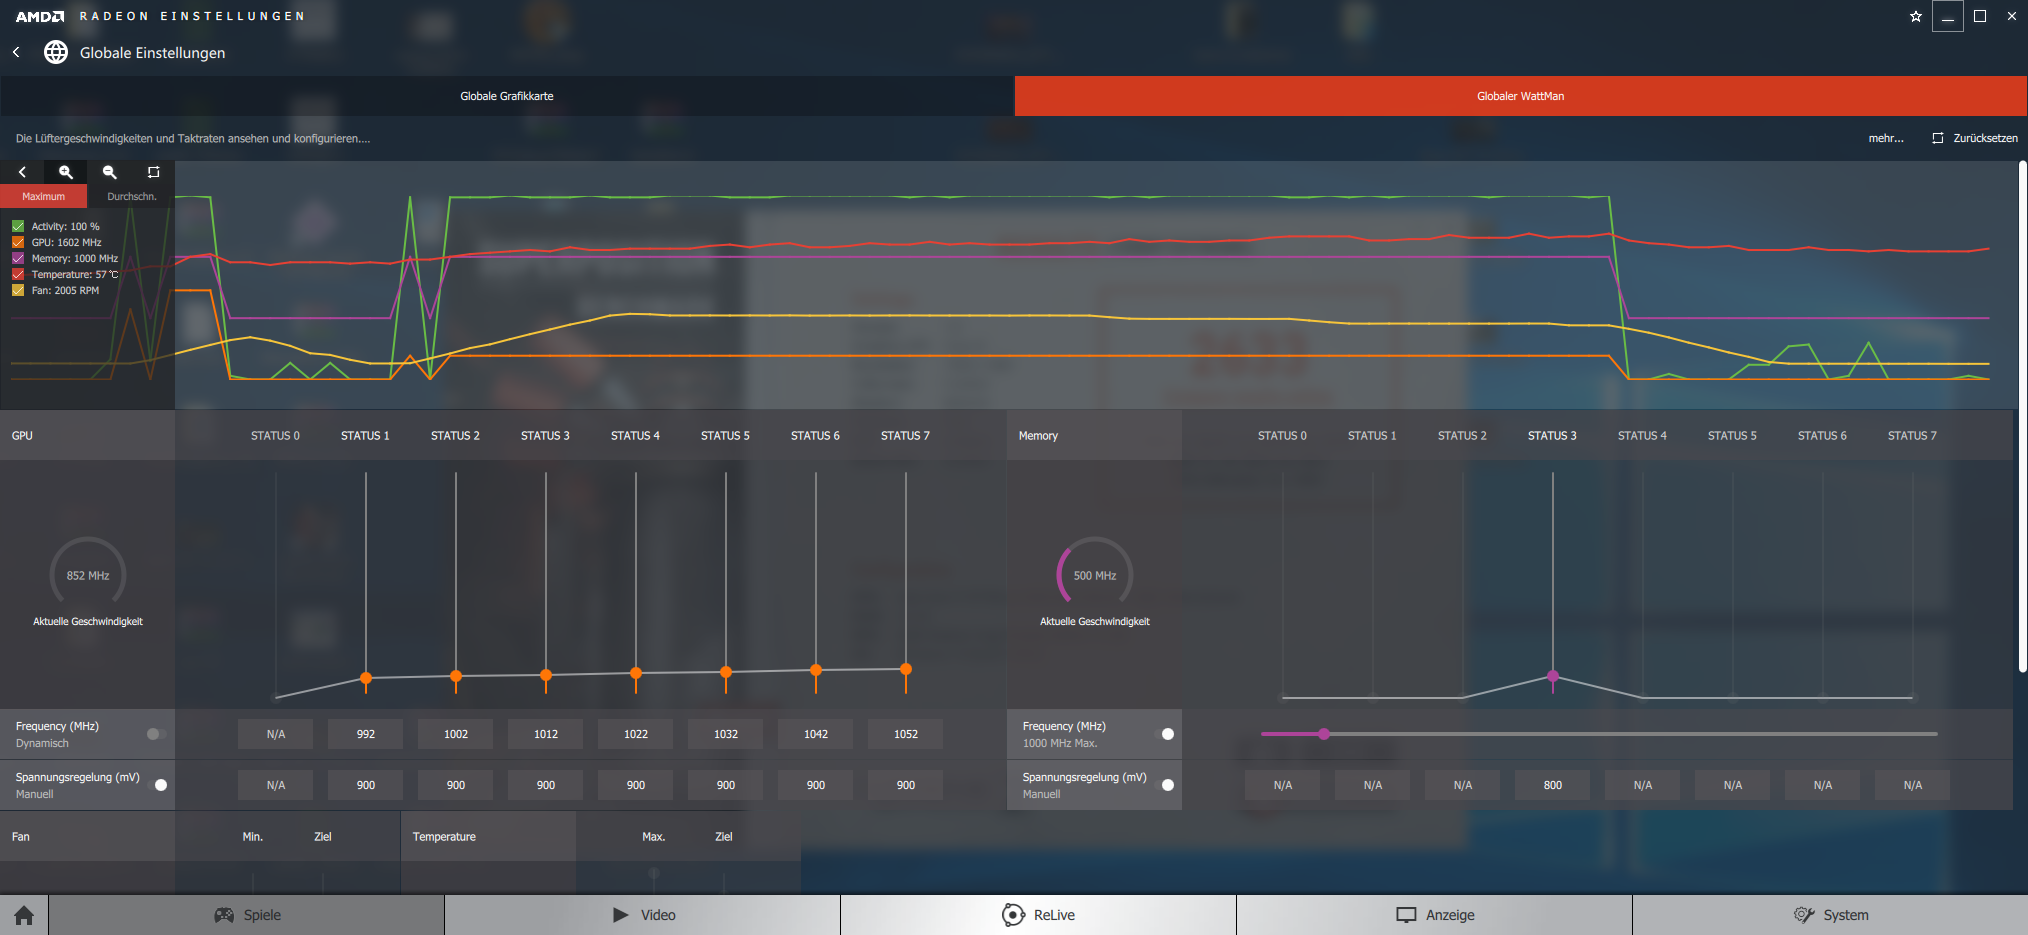Image resolution: width=2028 pixels, height=935 pixels.
Task: Click the Zurücksetzen reset icon
Action: pos(1938,138)
